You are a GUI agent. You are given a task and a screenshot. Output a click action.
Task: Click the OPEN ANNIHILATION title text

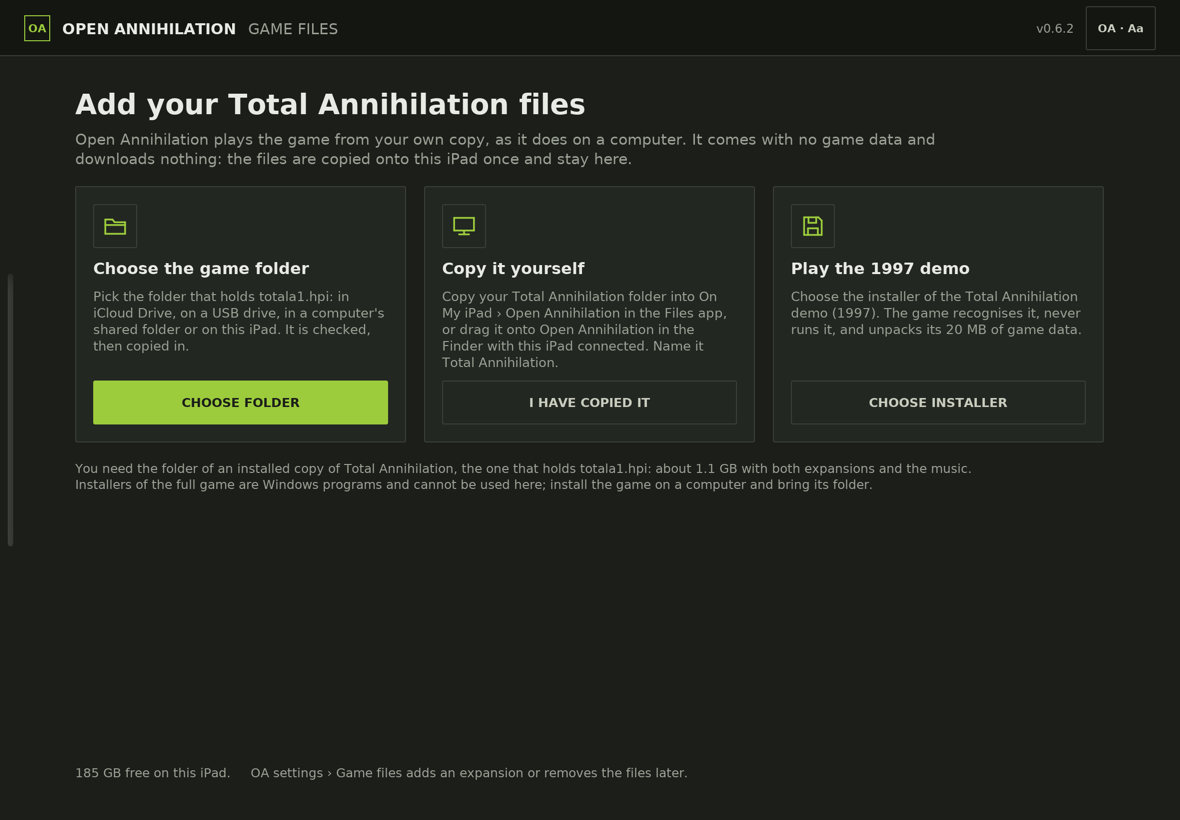(x=149, y=29)
